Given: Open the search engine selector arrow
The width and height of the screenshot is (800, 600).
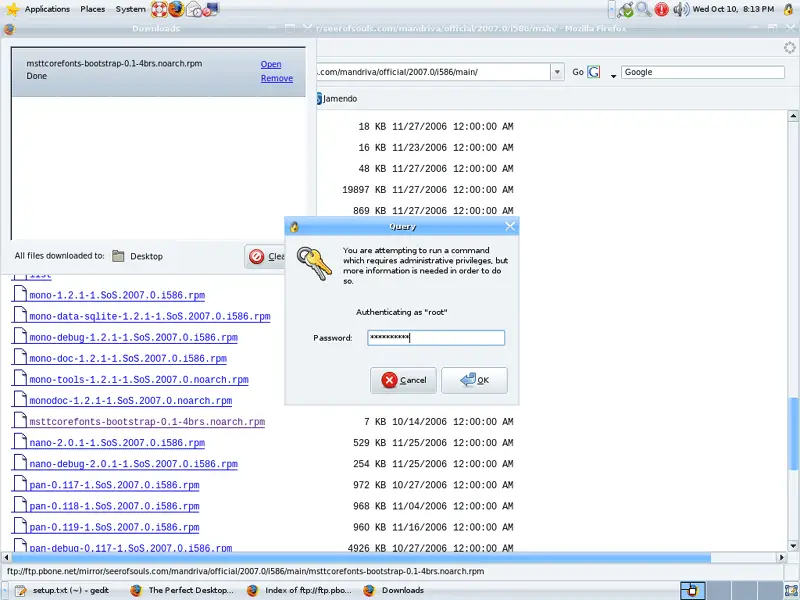Looking at the screenshot, I should tap(613, 76).
